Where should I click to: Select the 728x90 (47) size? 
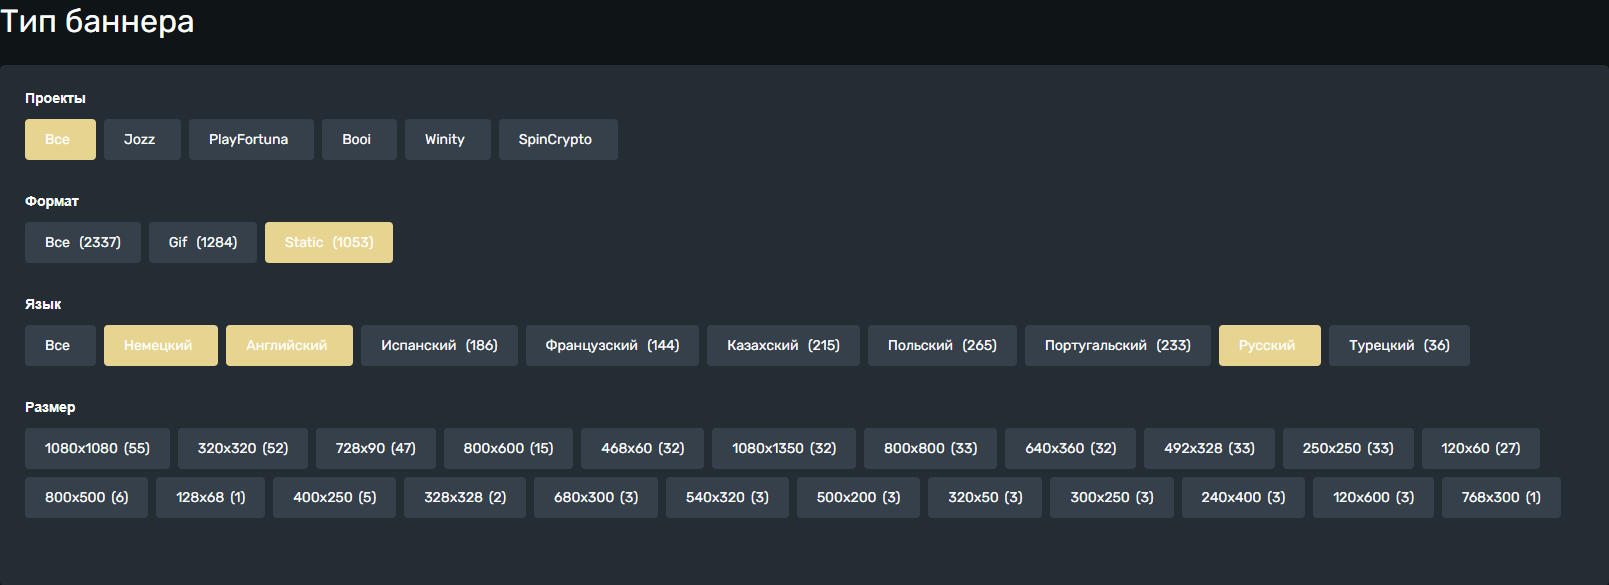coord(376,448)
